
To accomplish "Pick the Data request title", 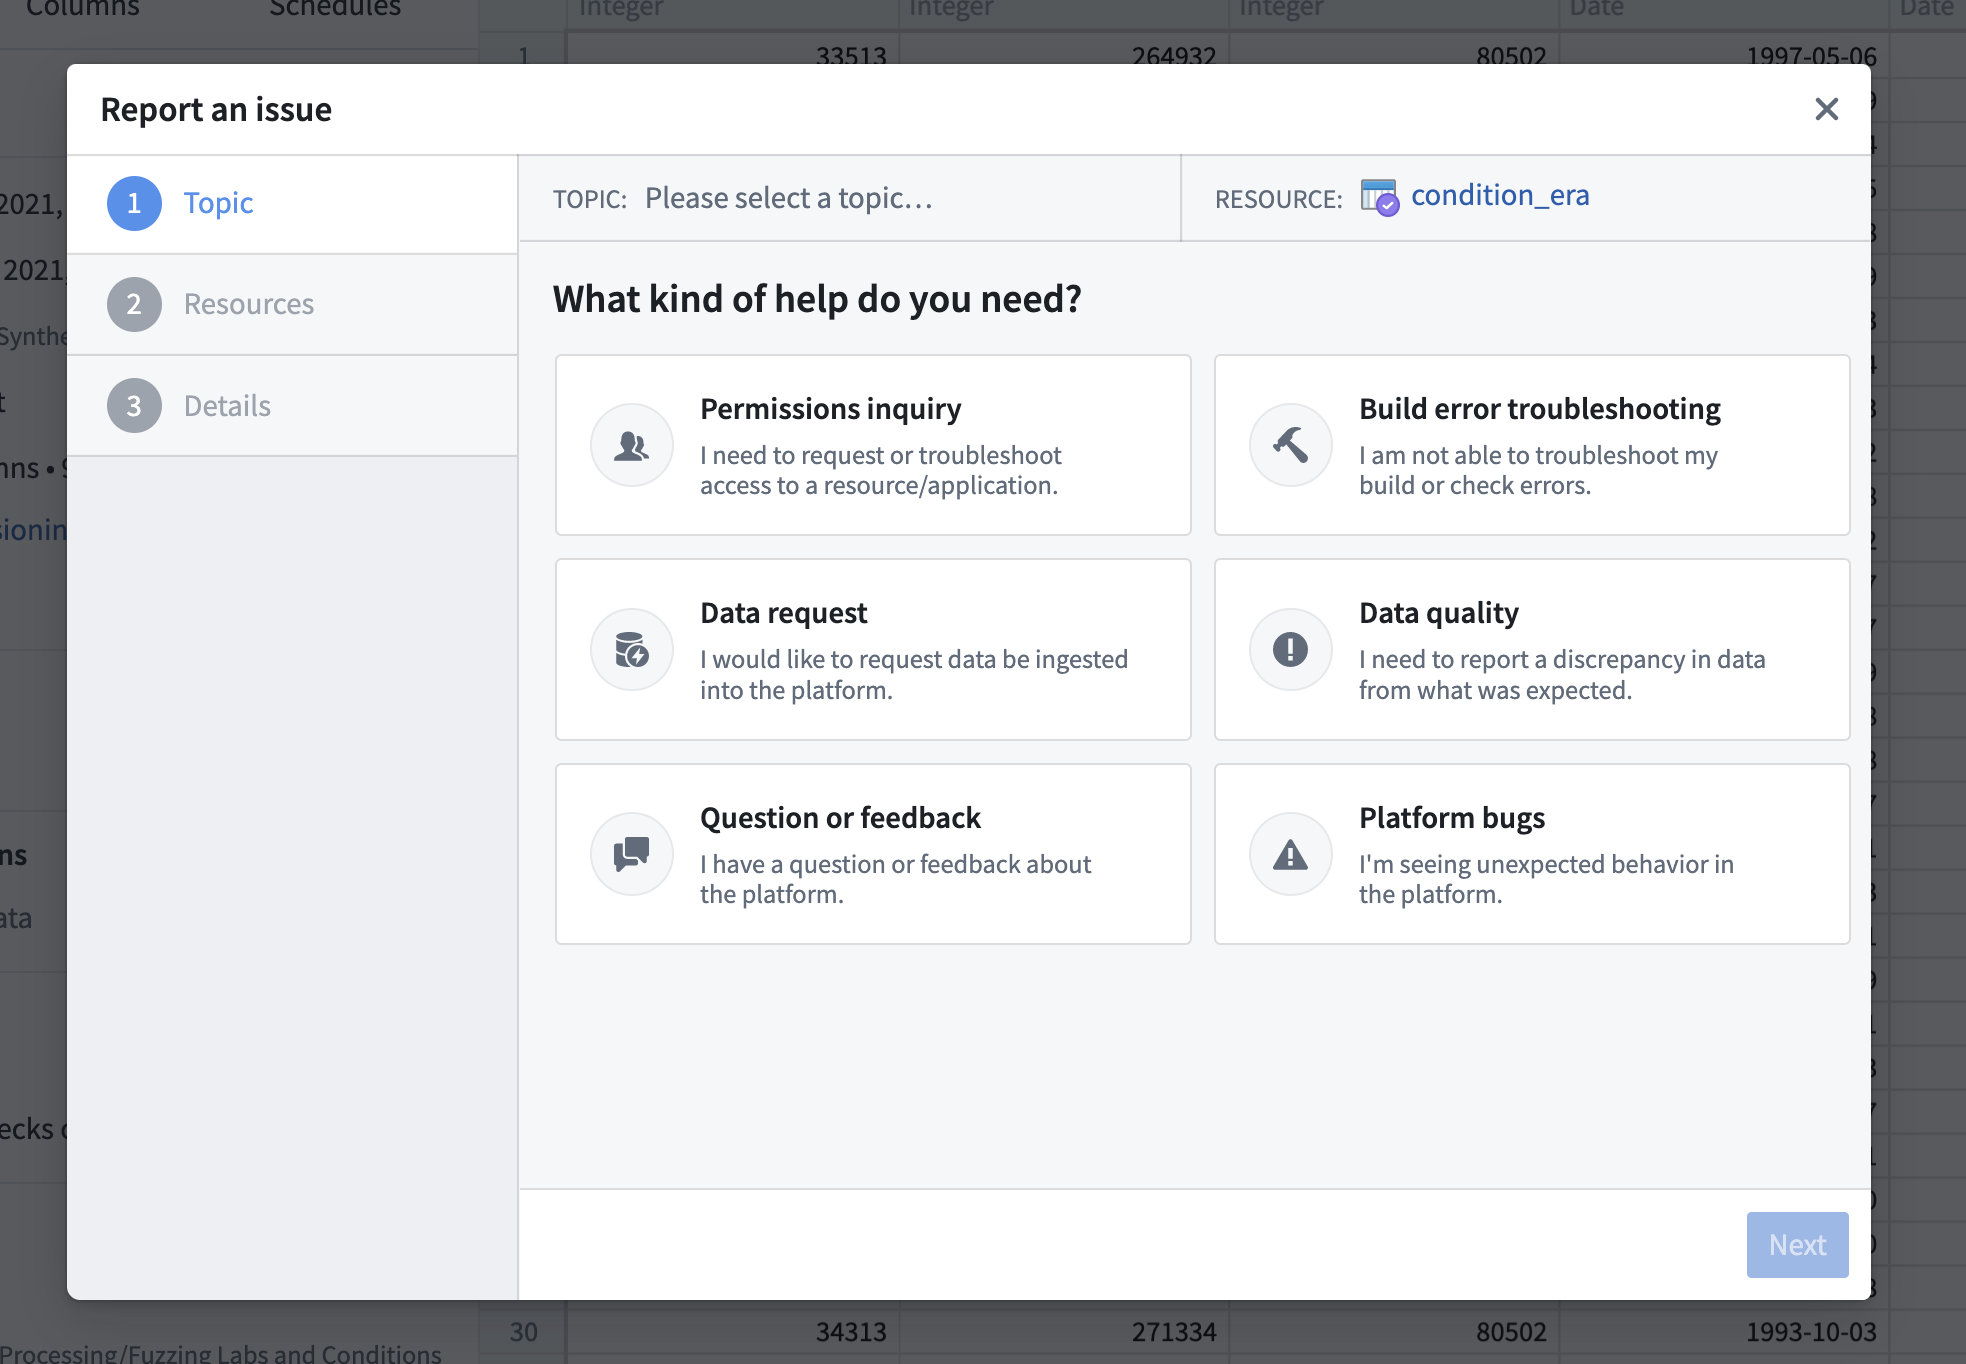I will click(783, 613).
